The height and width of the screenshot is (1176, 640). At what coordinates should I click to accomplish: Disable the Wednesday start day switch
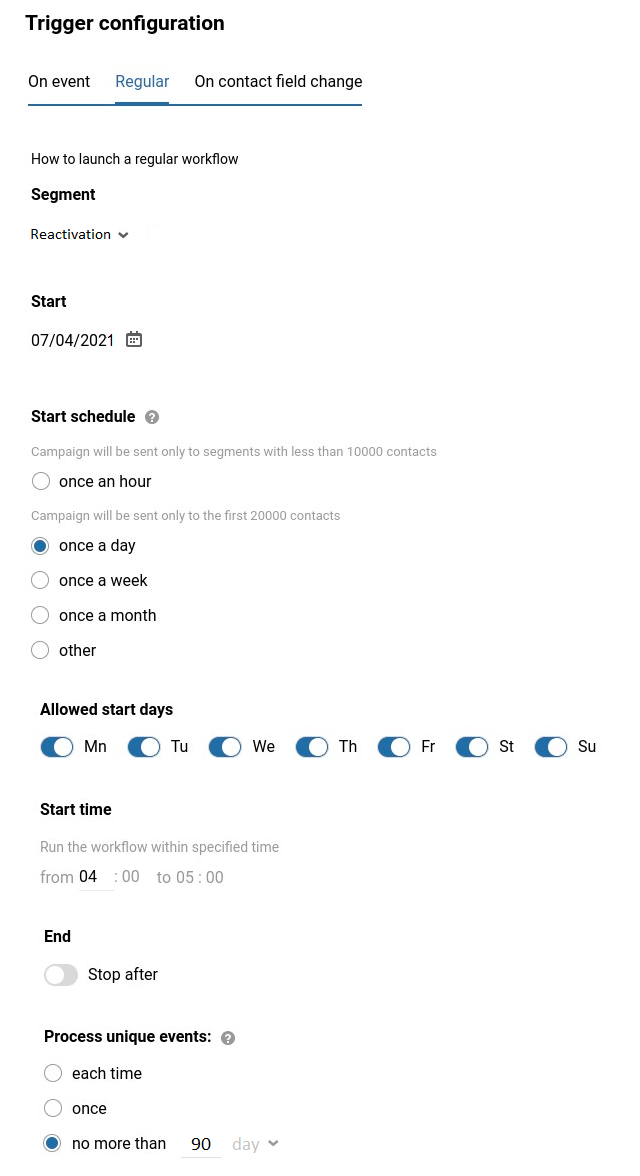pos(225,747)
